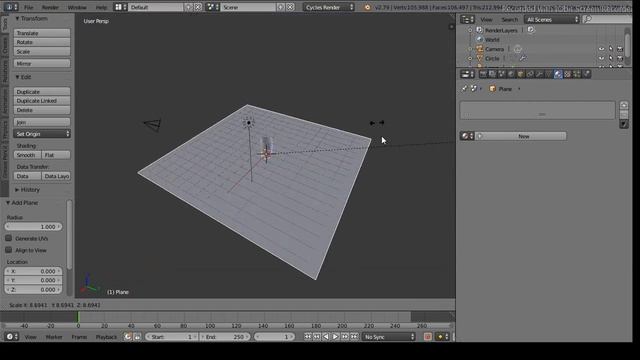Image resolution: width=640 pixels, height=360 pixels.
Task: Open the Particles properties tab
Action: (x=577, y=74)
